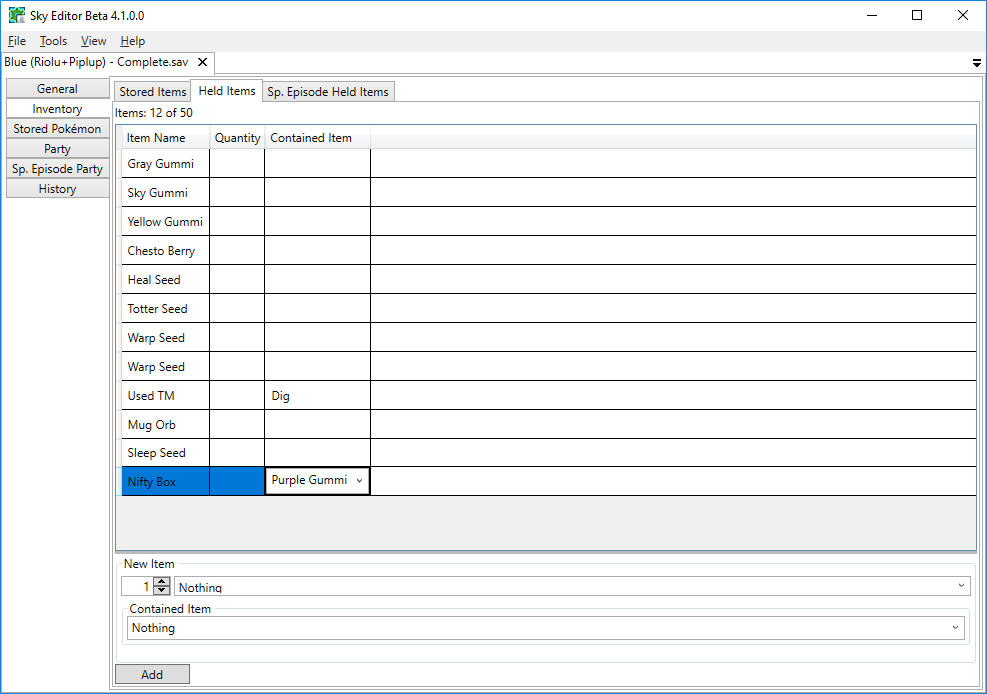The height and width of the screenshot is (694, 987).
Task: Switch to Sp. Episode Held Items tab
Action: [327, 92]
